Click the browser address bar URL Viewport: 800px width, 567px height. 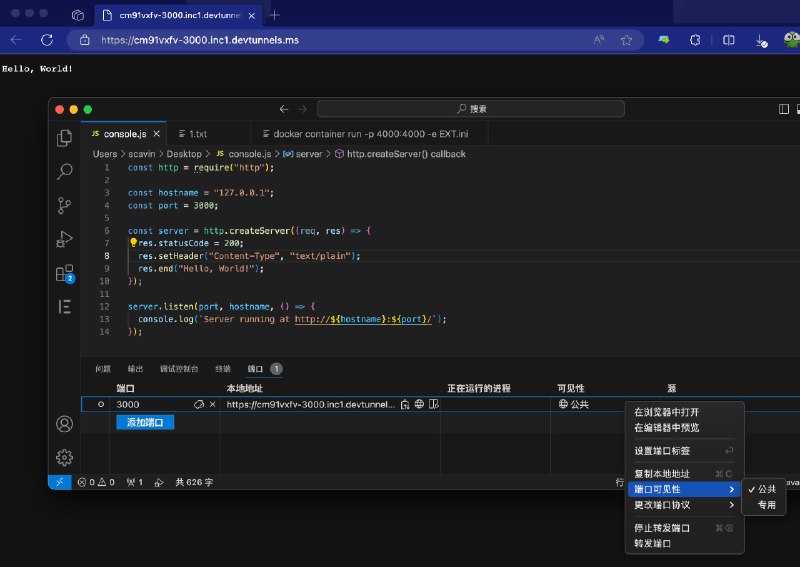pyautogui.click(x=200, y=40)
